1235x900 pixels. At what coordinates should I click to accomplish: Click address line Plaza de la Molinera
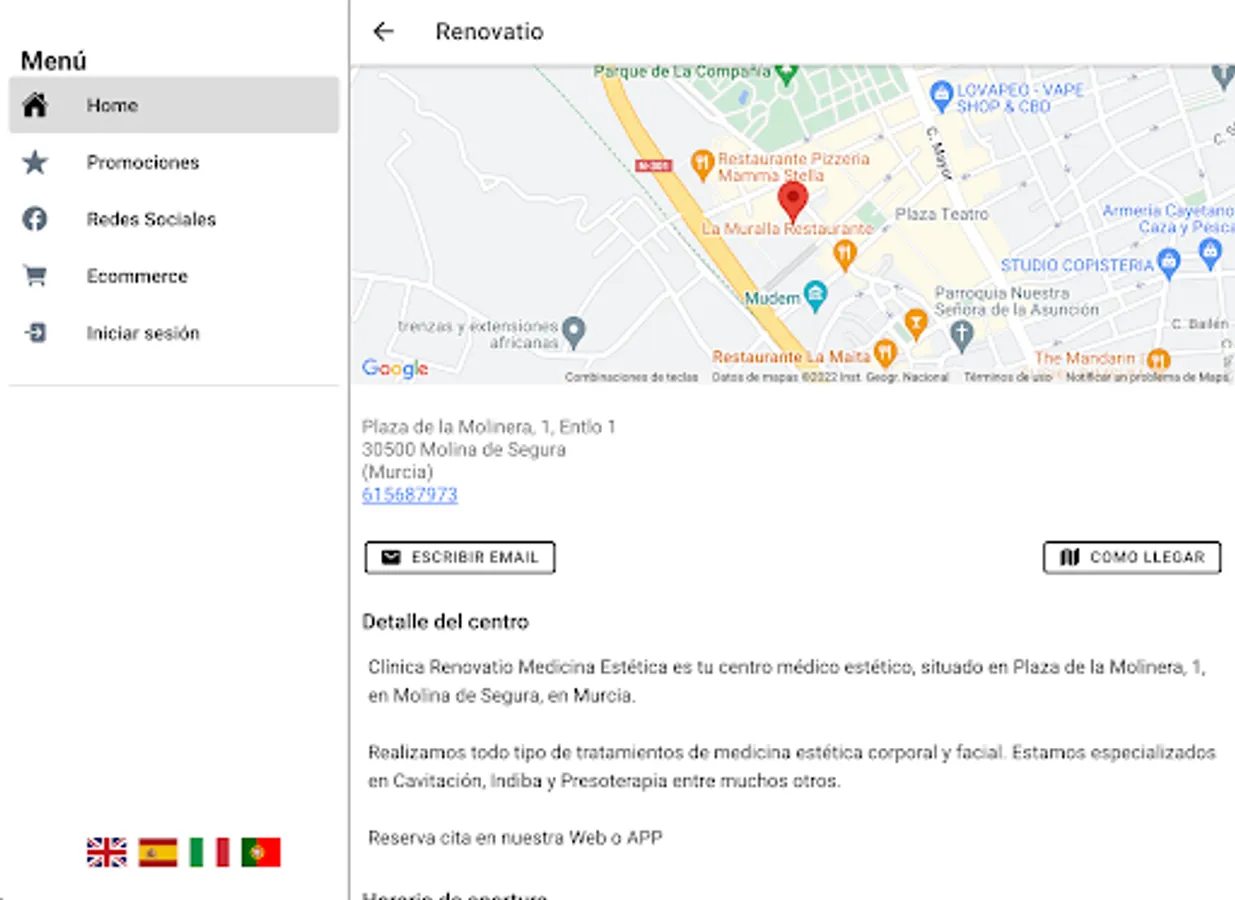[489, 427]
